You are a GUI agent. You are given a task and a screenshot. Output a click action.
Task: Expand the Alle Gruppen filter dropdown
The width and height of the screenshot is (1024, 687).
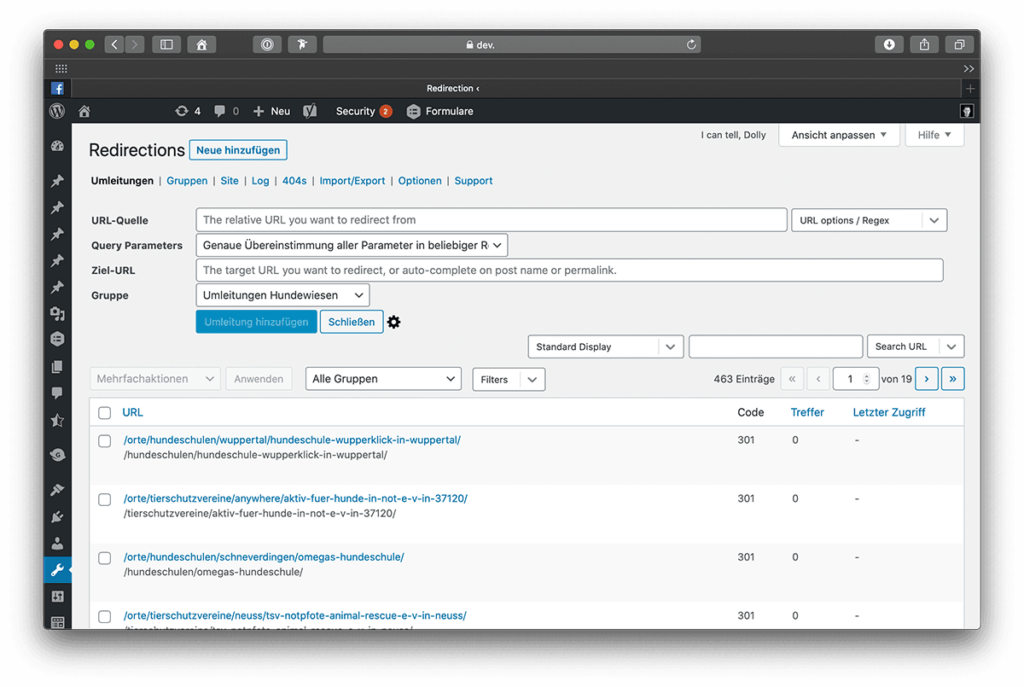click(x=383, y=379)
